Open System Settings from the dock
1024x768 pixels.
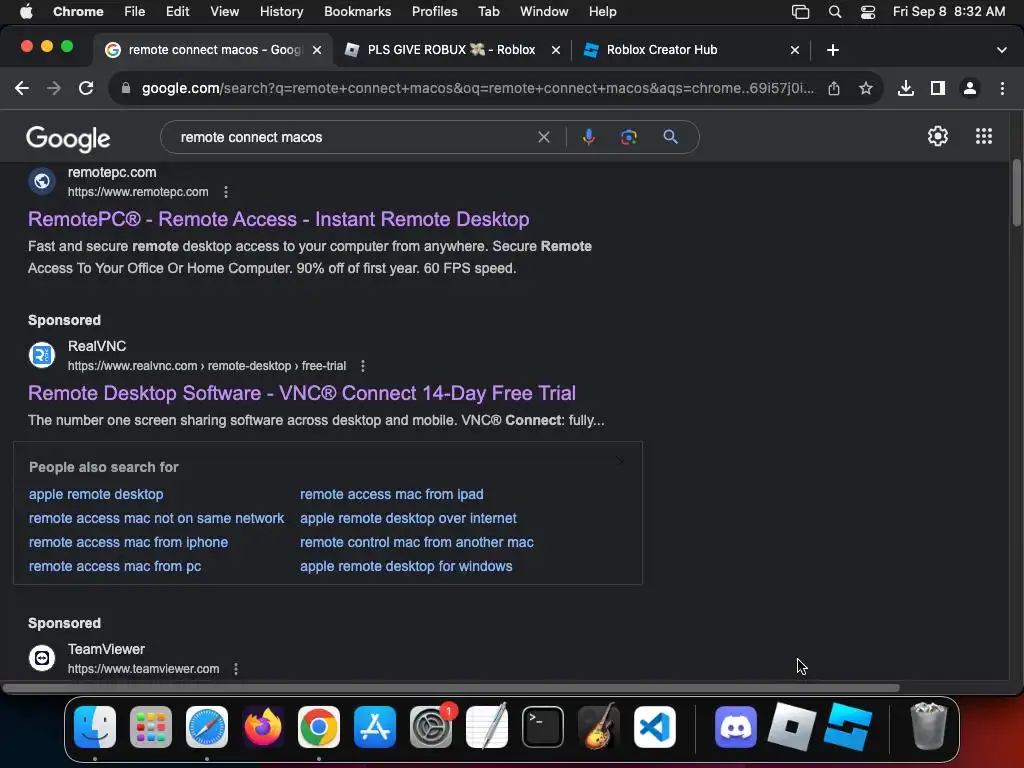click(431, 727)
